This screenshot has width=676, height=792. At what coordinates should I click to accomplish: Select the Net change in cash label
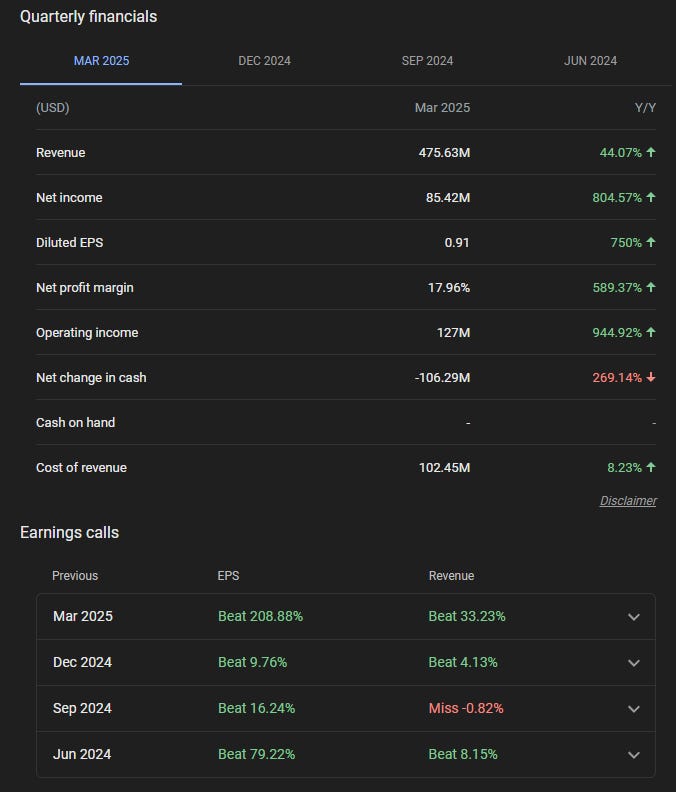click(x=91, y=377)
